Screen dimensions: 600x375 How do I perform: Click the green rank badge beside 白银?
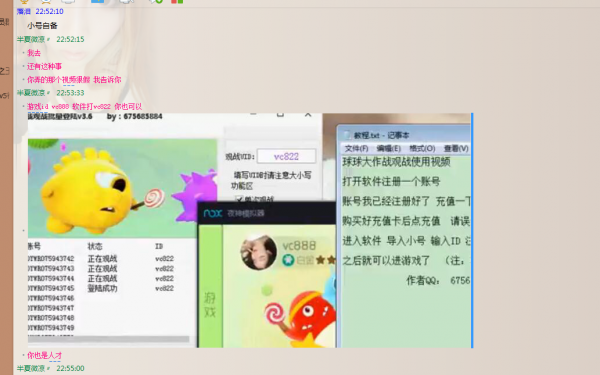click(x=288, y=260)
